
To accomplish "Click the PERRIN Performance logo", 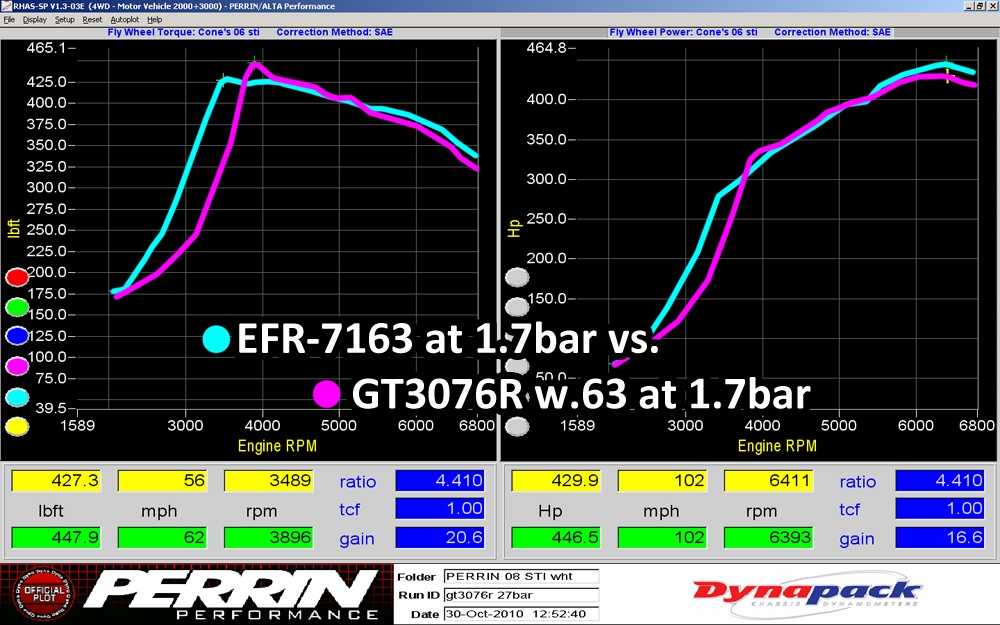I will (231, 594).
